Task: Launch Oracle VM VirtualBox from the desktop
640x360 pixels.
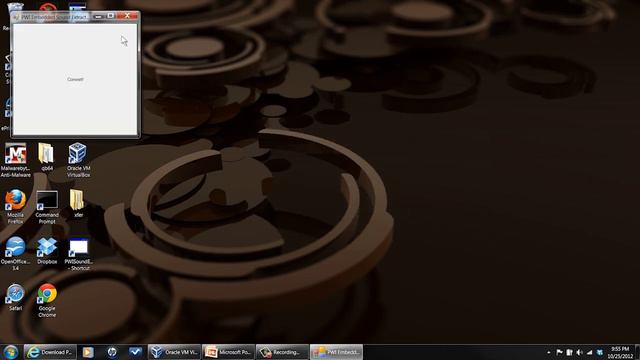Action: pyautogui.click(x=78, y=160)
